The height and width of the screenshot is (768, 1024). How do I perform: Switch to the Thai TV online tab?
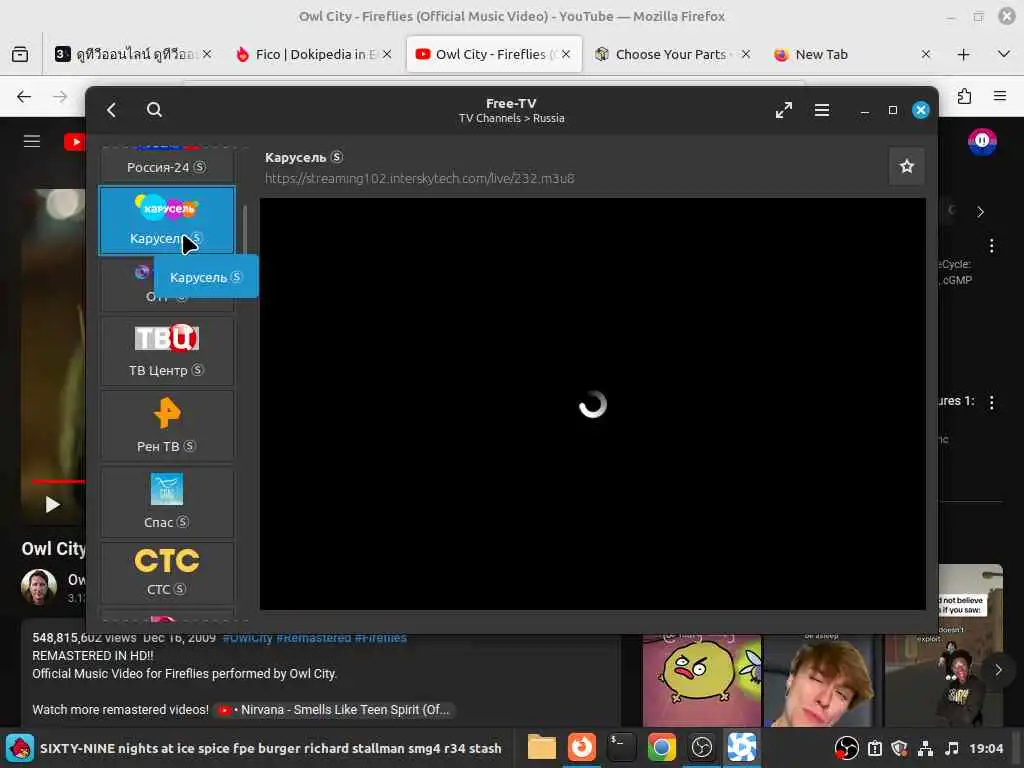tap(134, 54)
